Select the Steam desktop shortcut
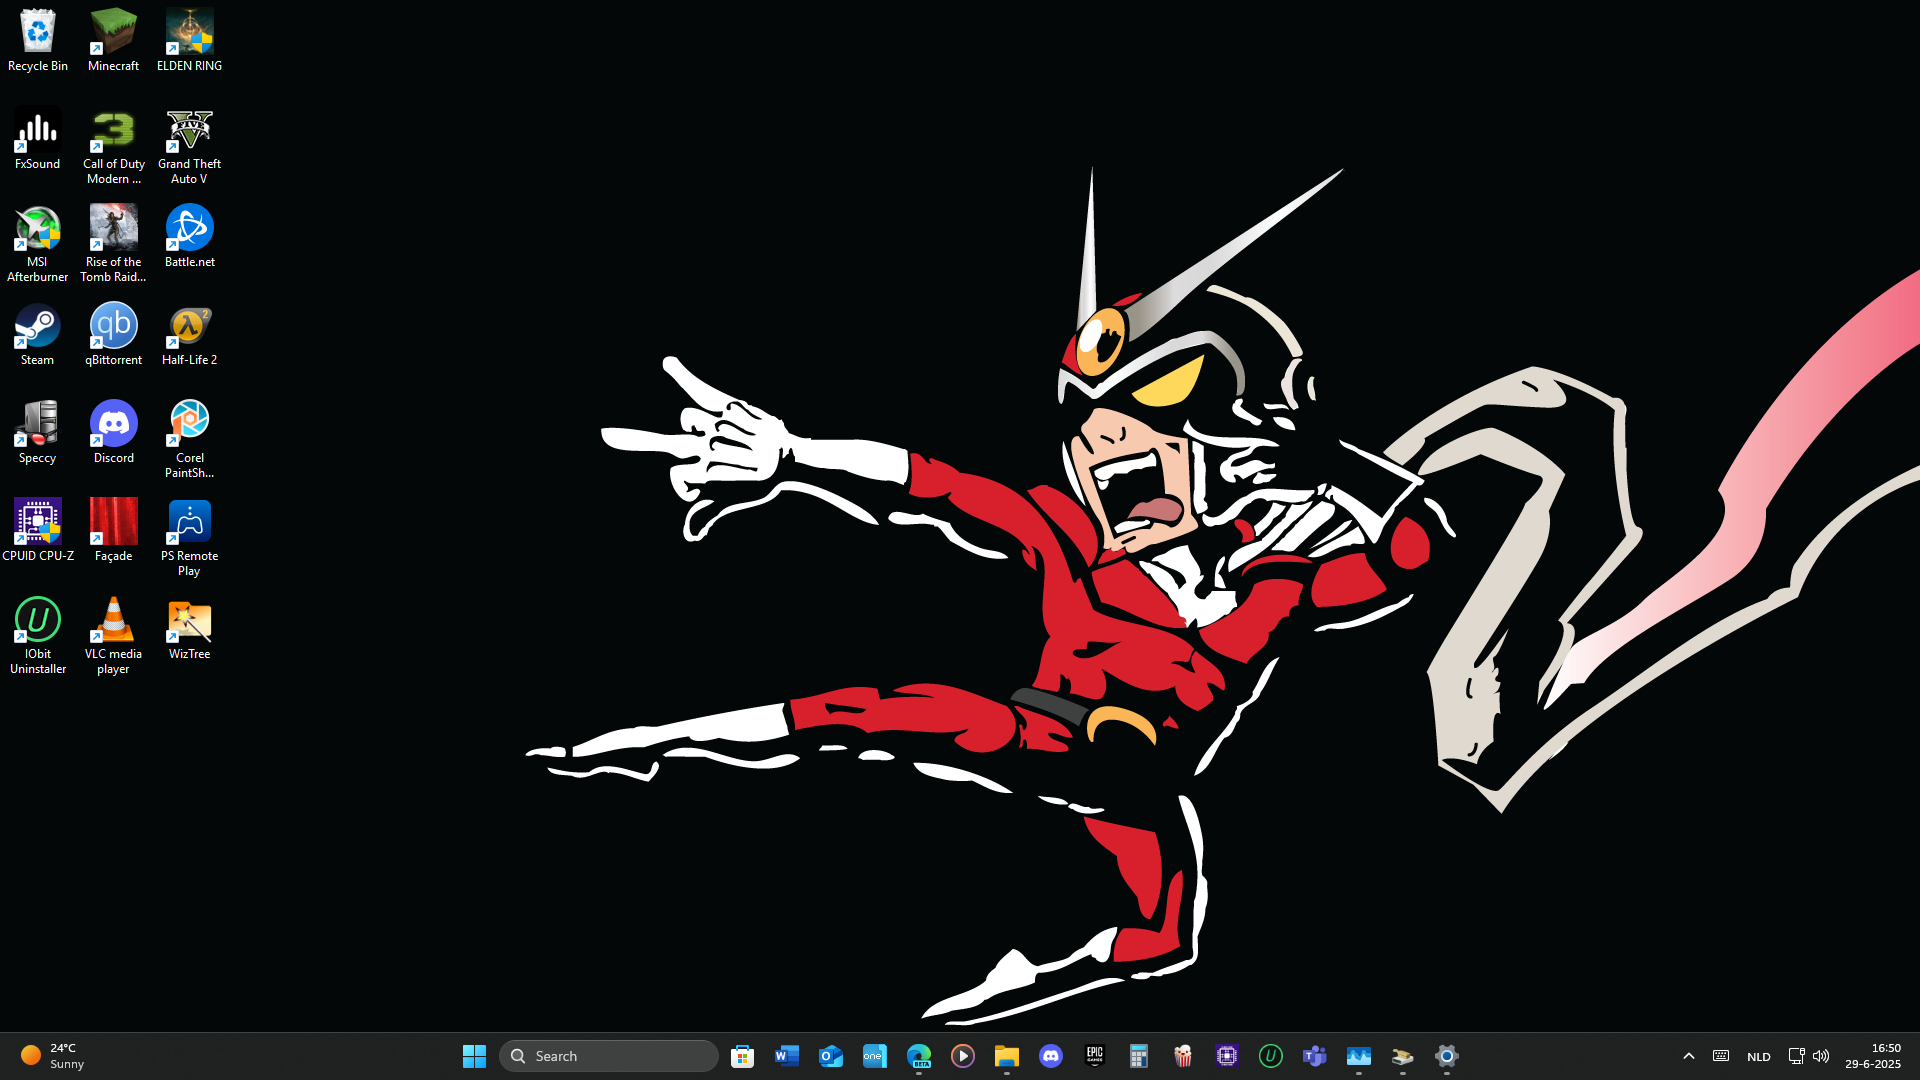1920x1080 pixels. 38,335
